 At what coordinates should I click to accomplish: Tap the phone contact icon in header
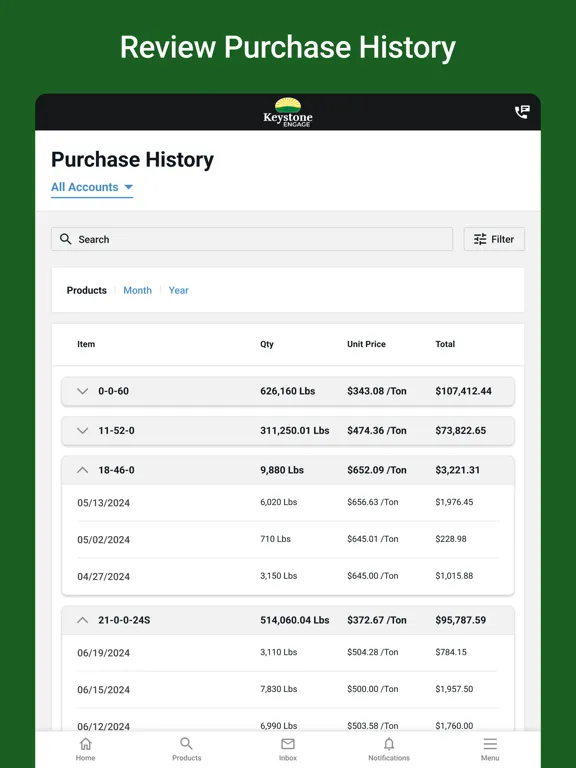pos(522,112)
